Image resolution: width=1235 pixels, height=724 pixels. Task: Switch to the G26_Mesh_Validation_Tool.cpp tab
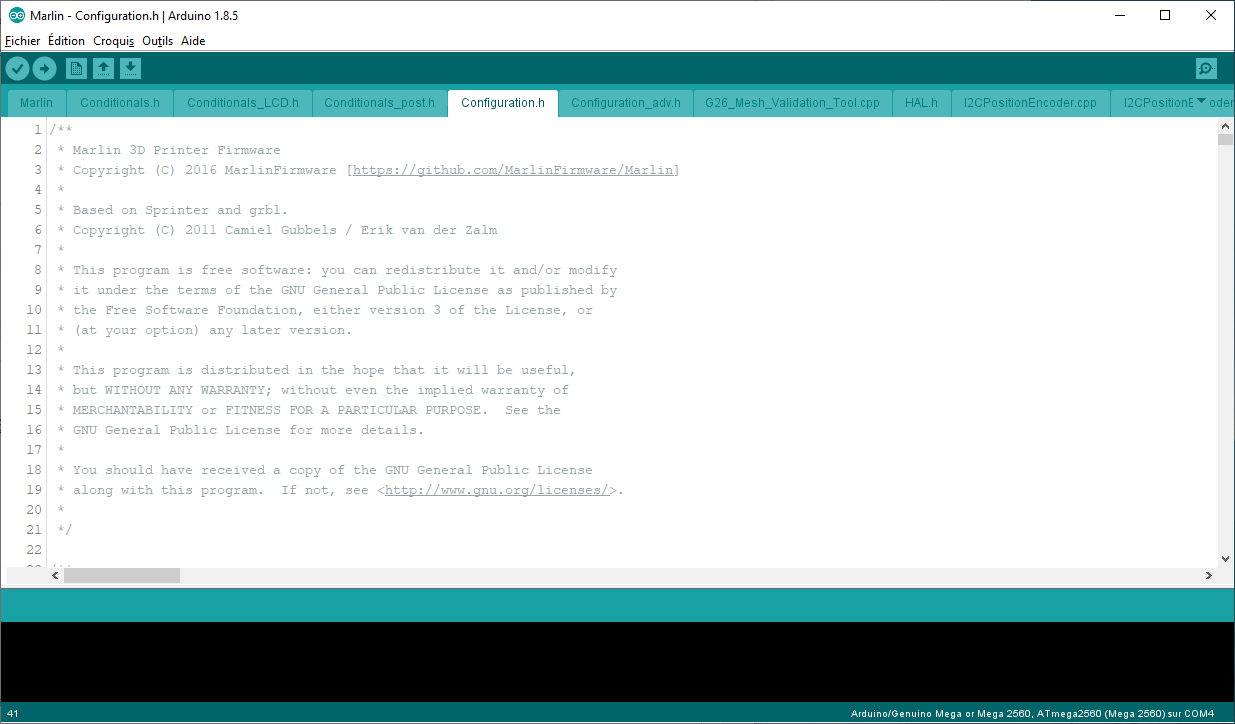(x=793, y=103)
